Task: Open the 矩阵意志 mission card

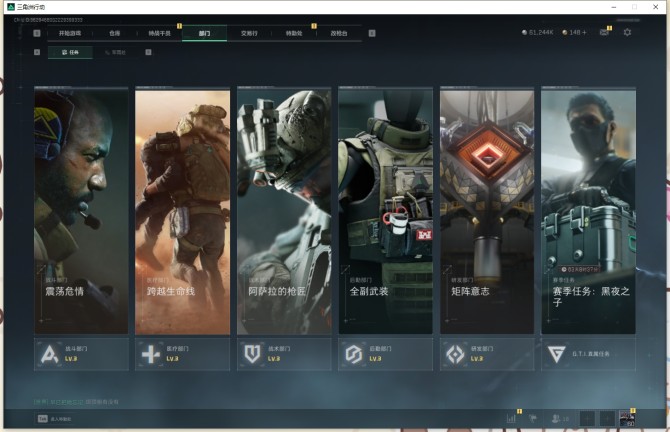Action: pyautogui.click(x=487, y=211)
